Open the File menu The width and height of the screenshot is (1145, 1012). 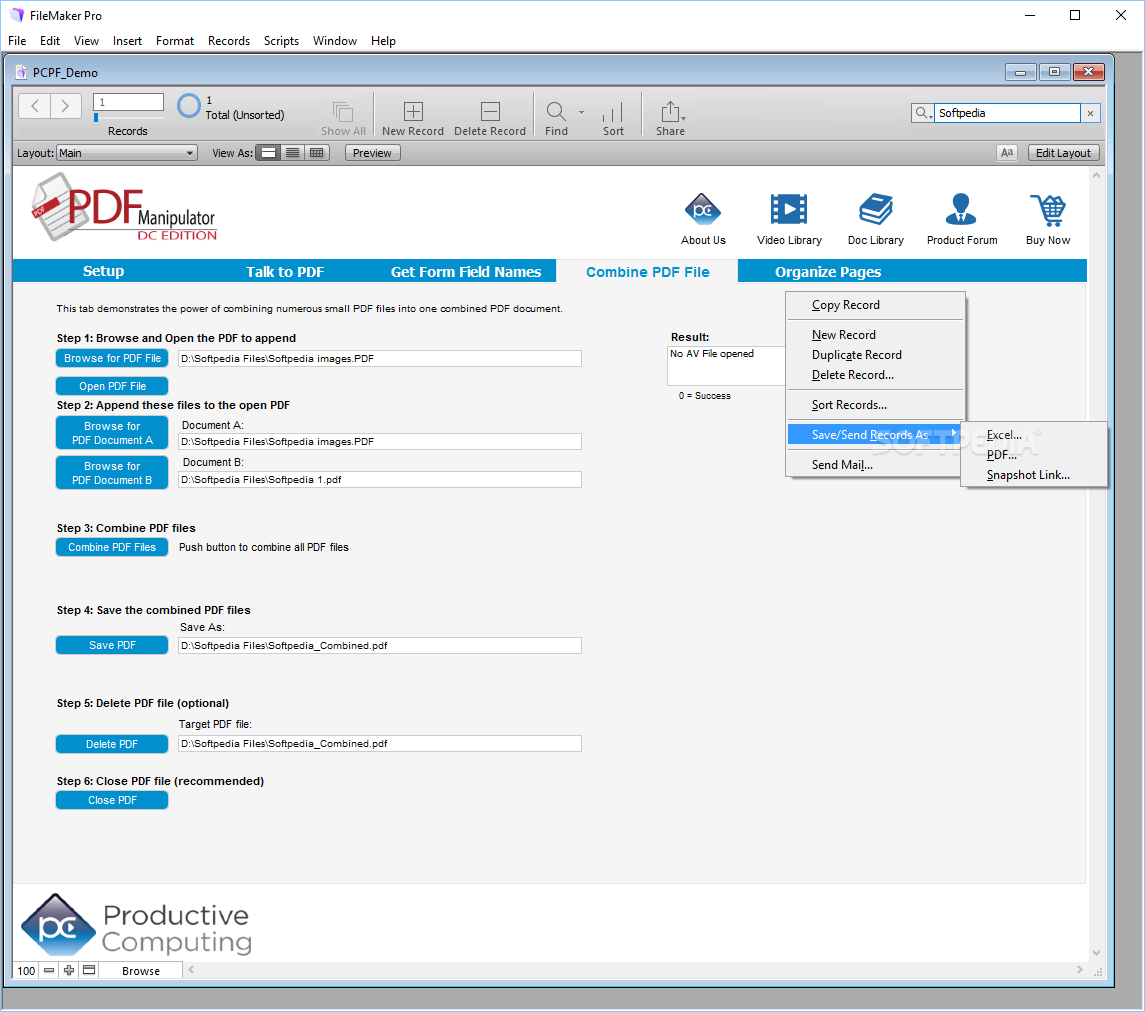click(17, 41)
